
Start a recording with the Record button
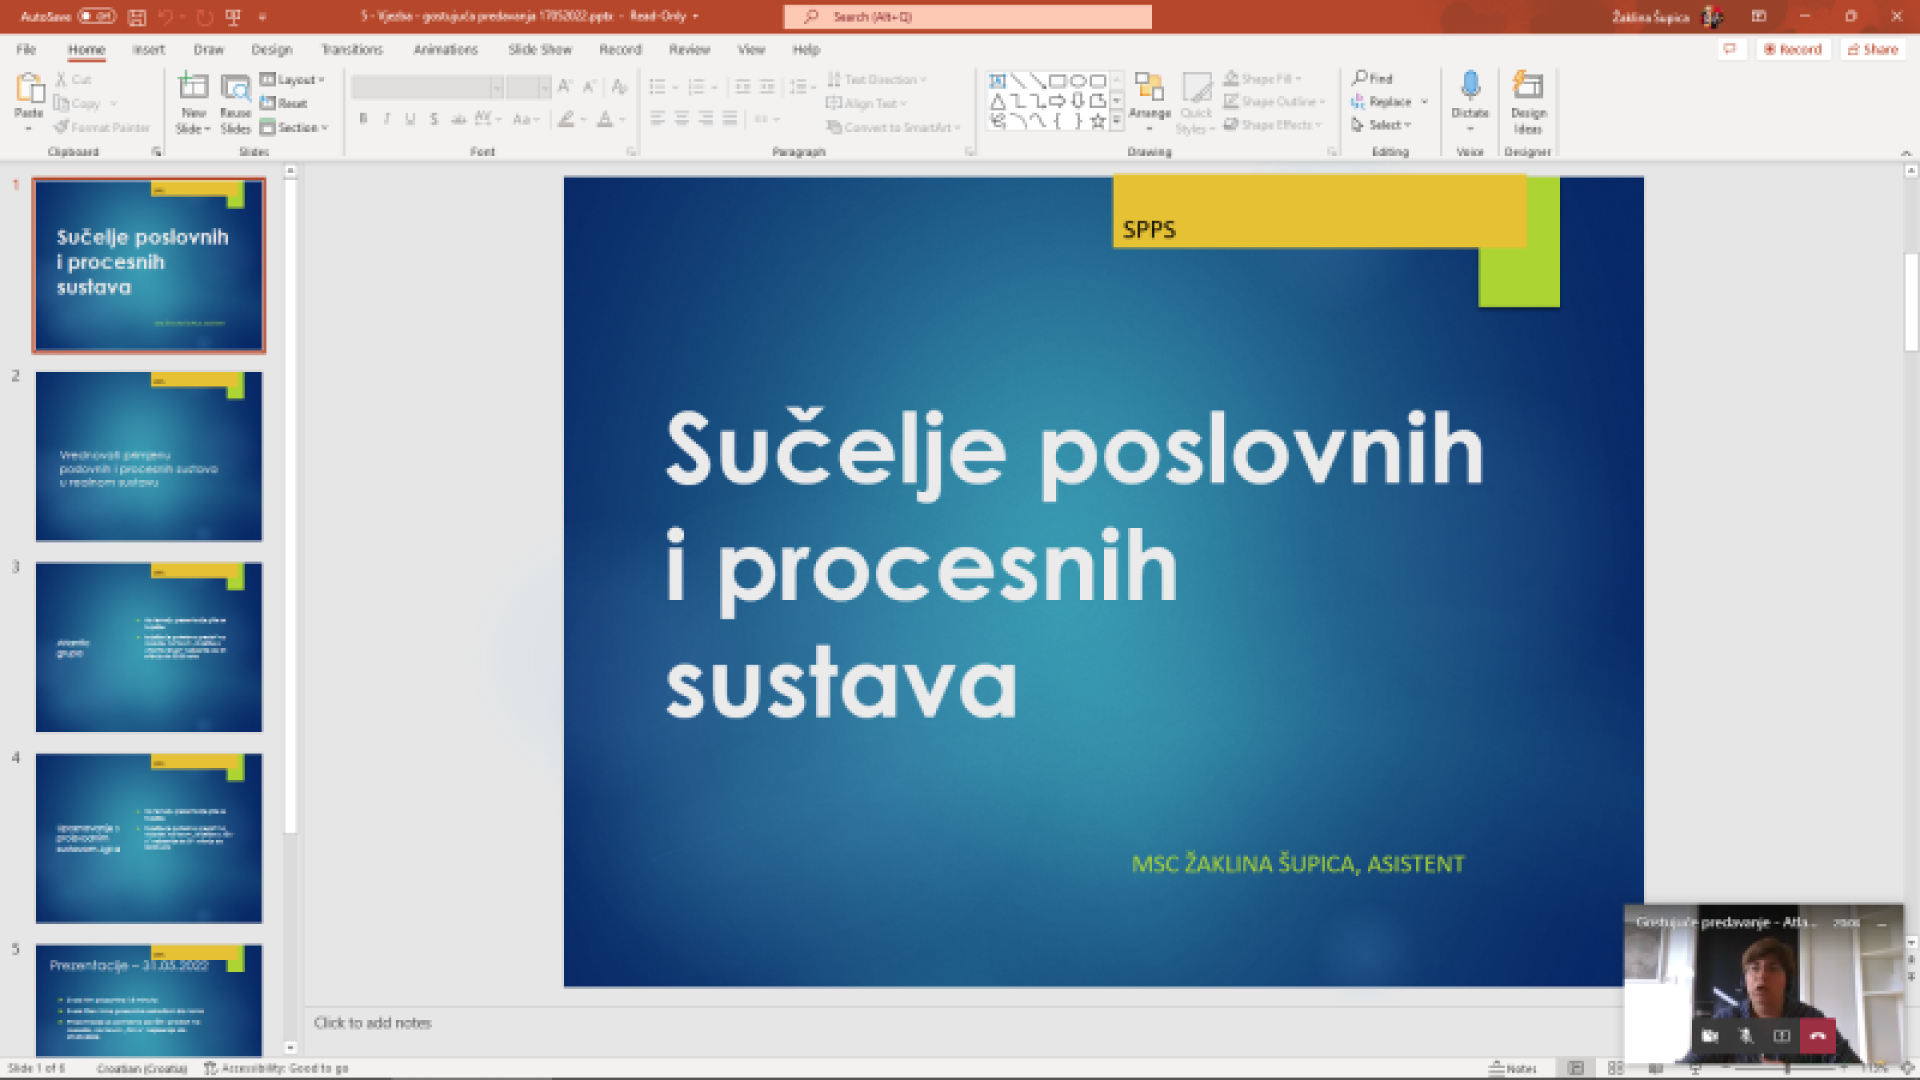tap(1792, 49)
